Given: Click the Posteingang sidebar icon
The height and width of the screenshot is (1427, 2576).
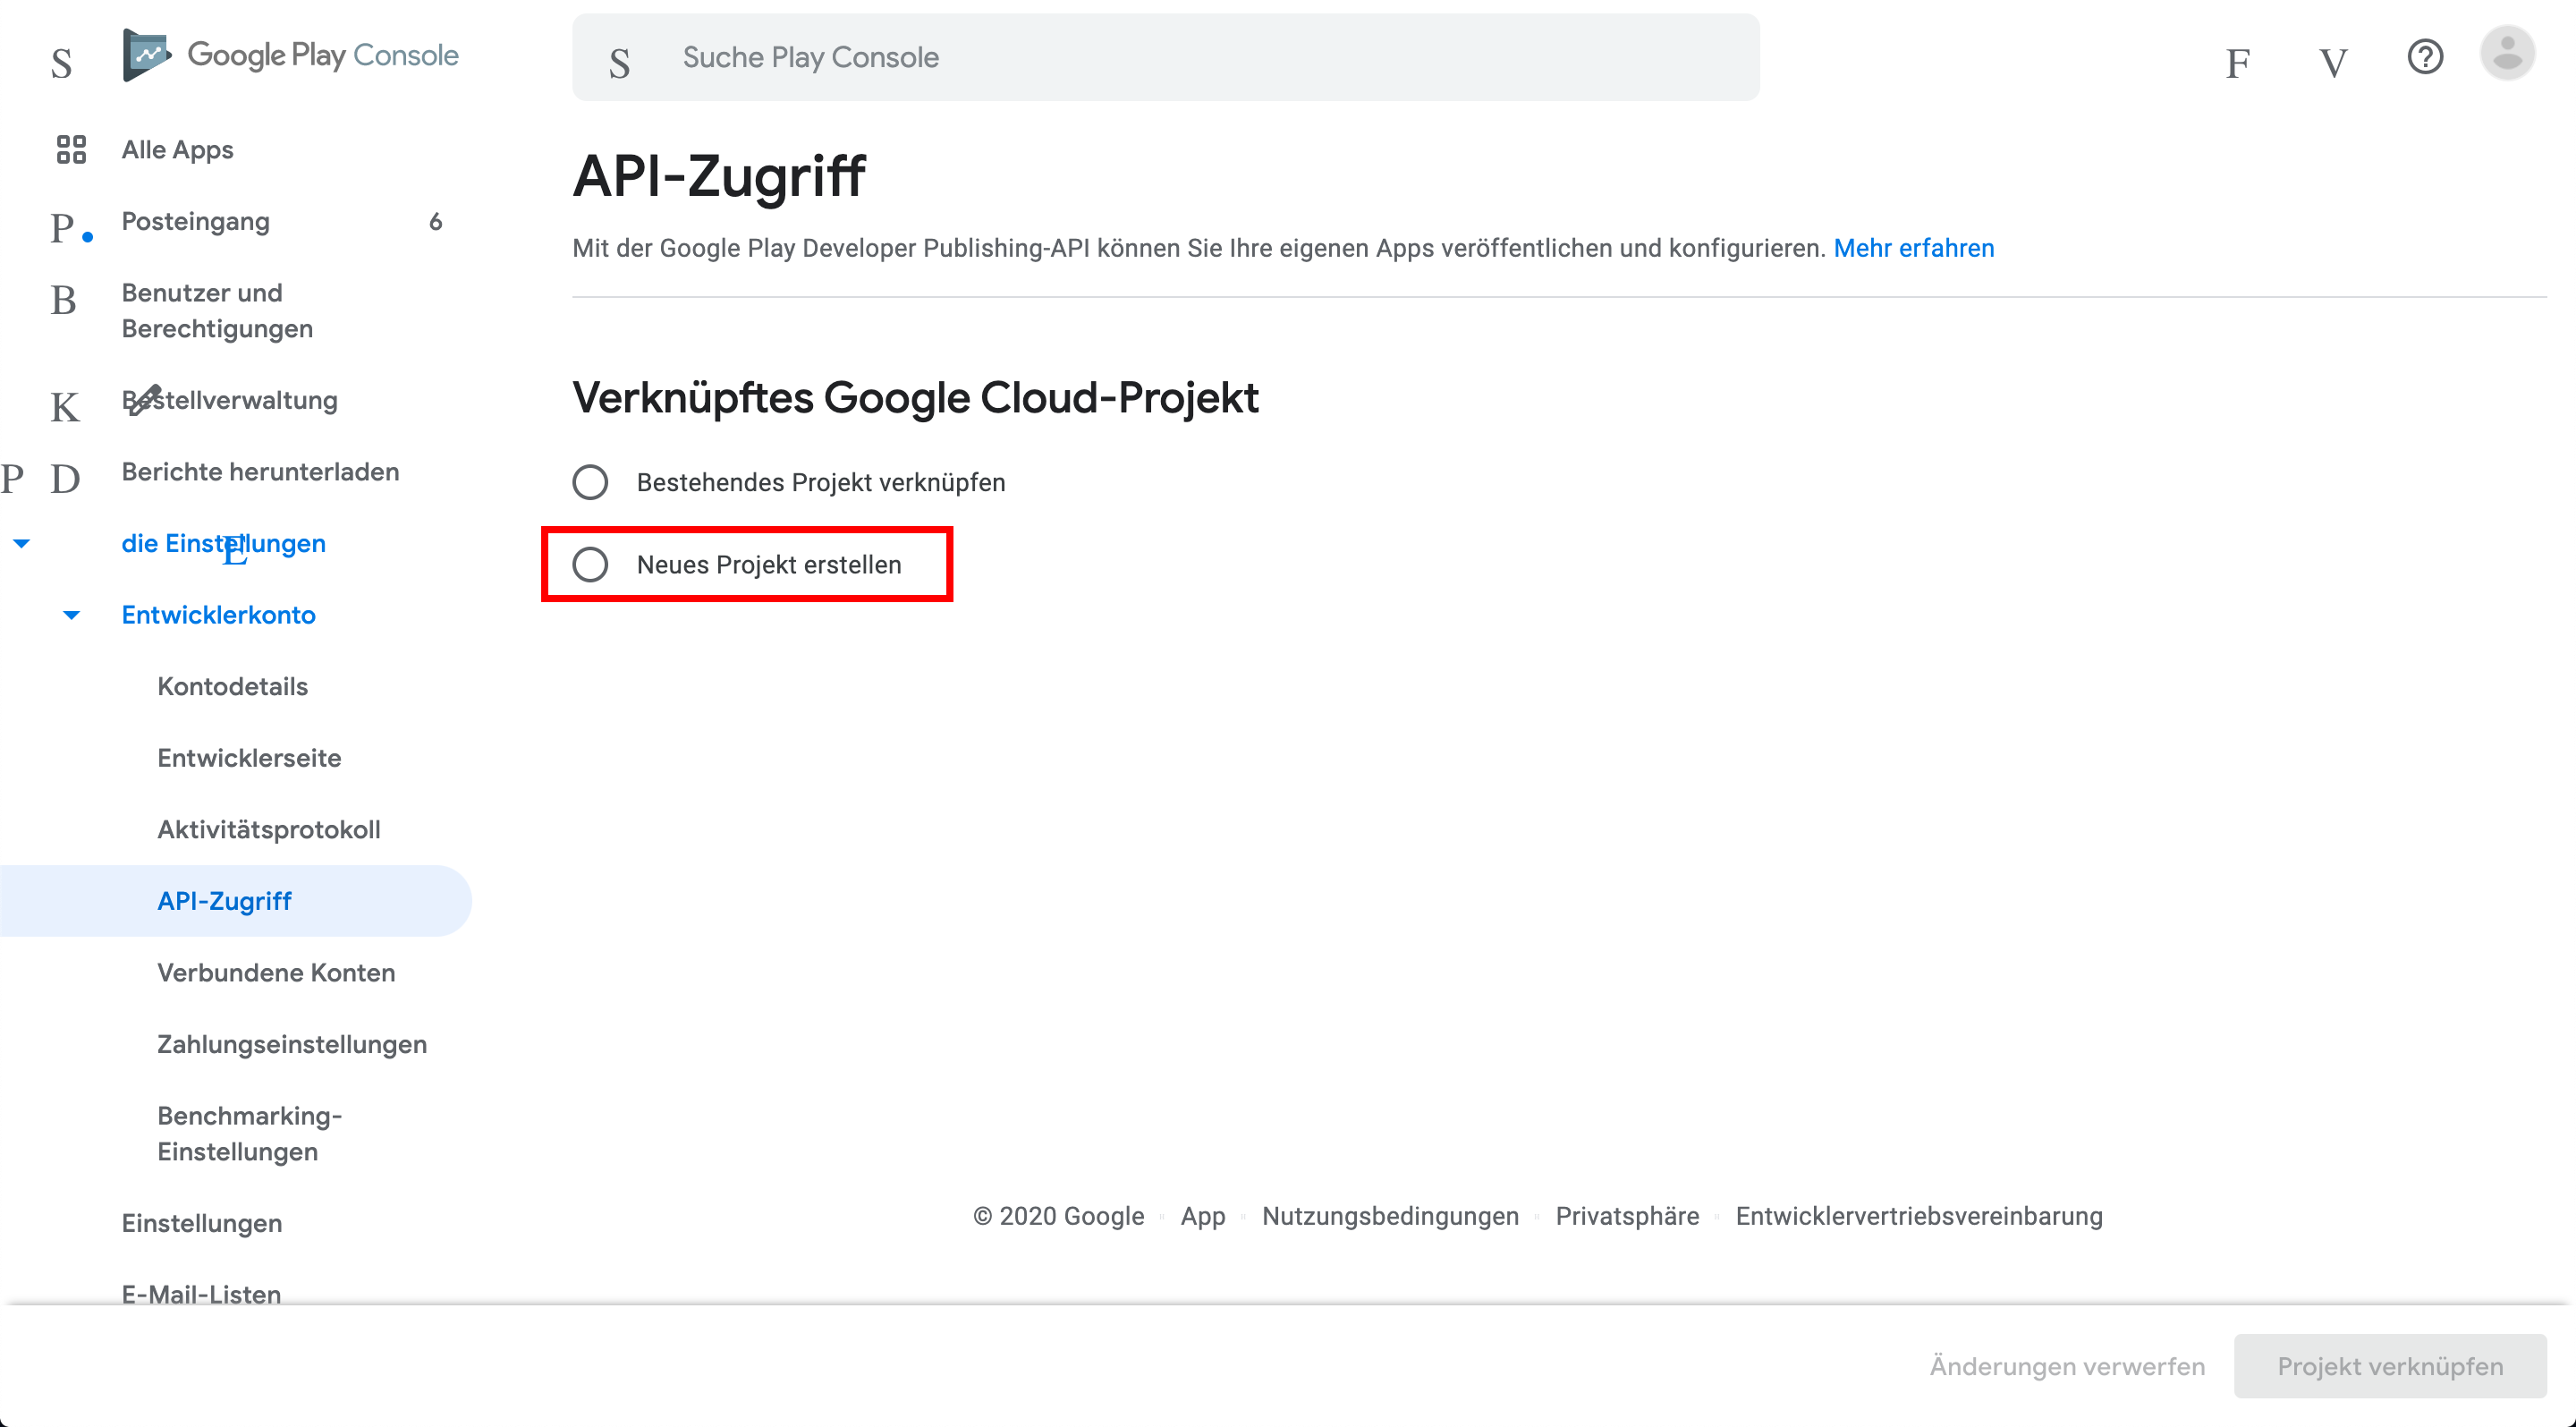Looking at the screenshot, I should [64, 227].
